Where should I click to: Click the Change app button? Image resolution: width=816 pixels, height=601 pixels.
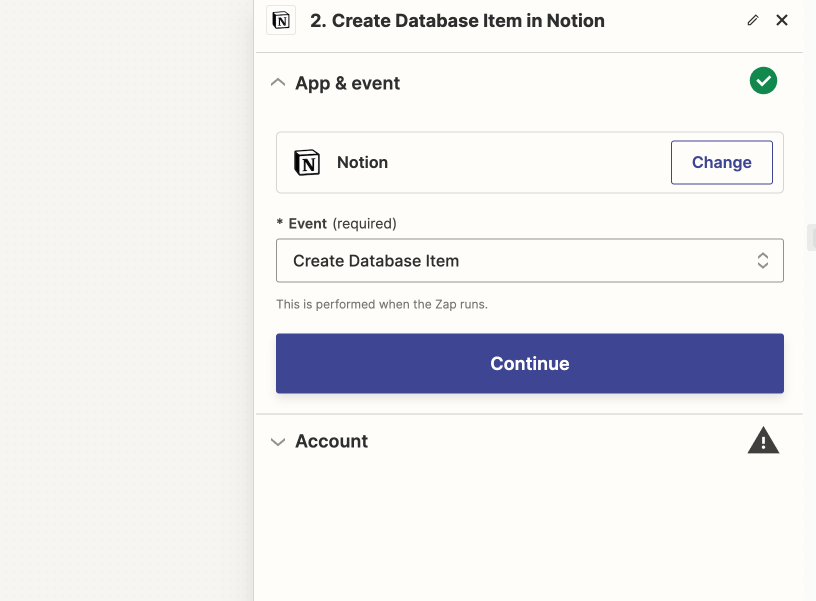pos(721,162)
